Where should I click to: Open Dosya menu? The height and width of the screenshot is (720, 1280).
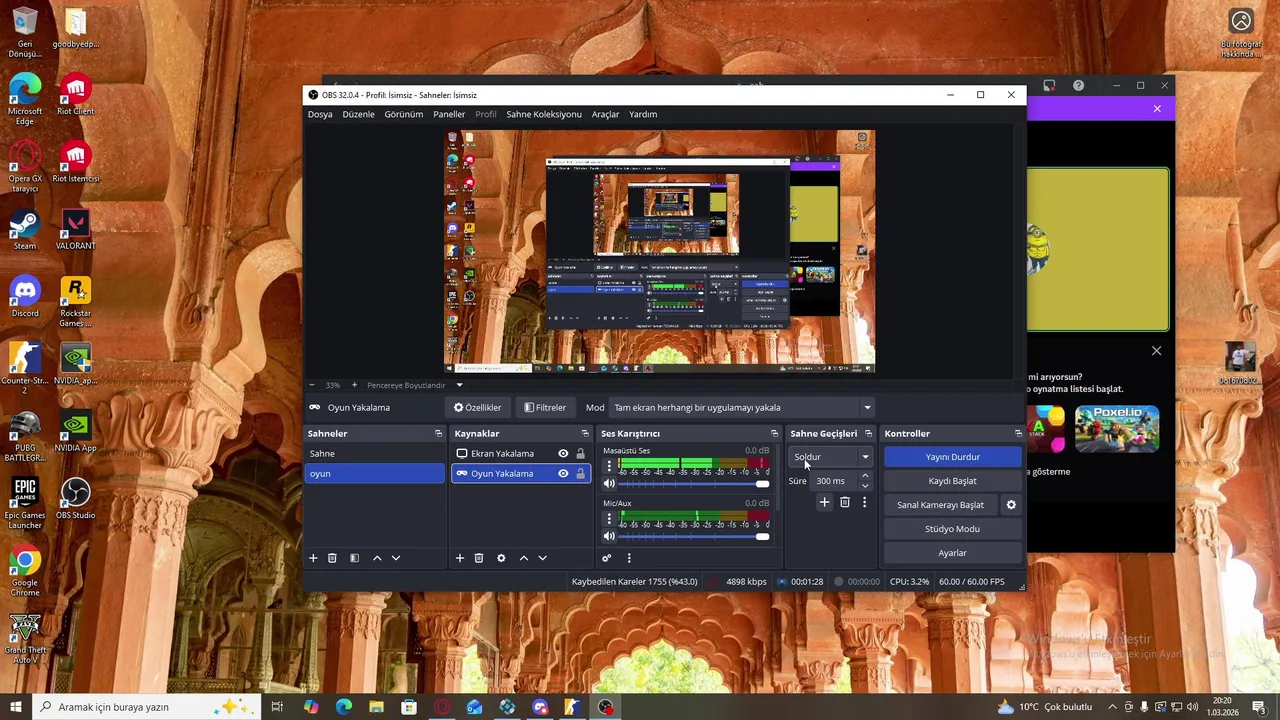click(320, 114)
